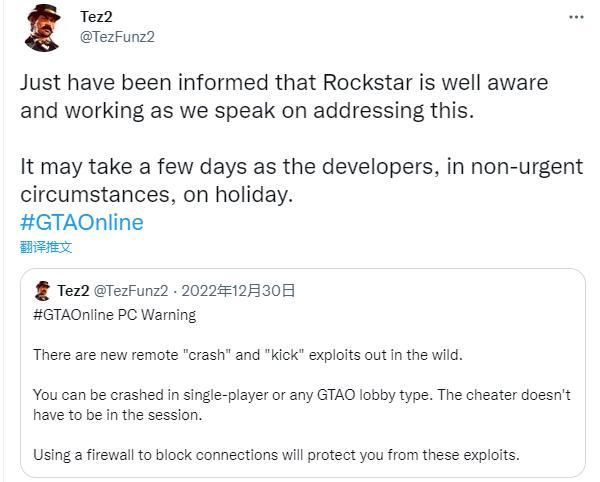The width and height of the screenshot is (600, 482).
Task: Open the tweet's three-dot more menu
Action: coord(575,17)
